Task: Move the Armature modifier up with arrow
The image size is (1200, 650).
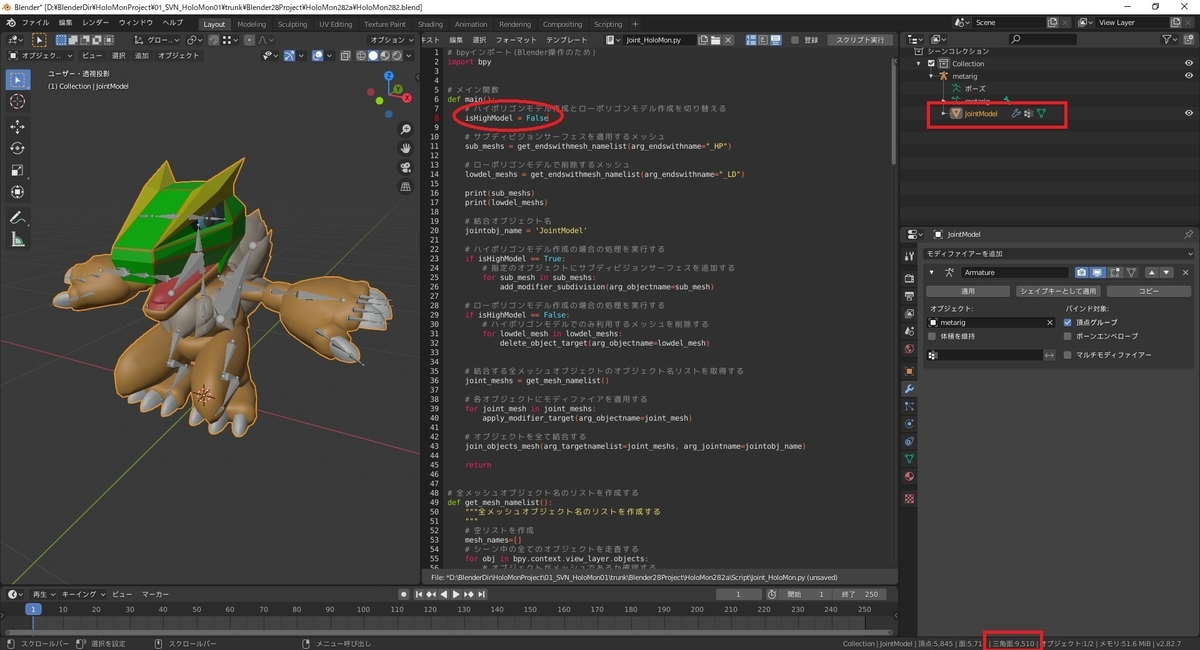Action: pyautogui.click(x=1152, y=272)
